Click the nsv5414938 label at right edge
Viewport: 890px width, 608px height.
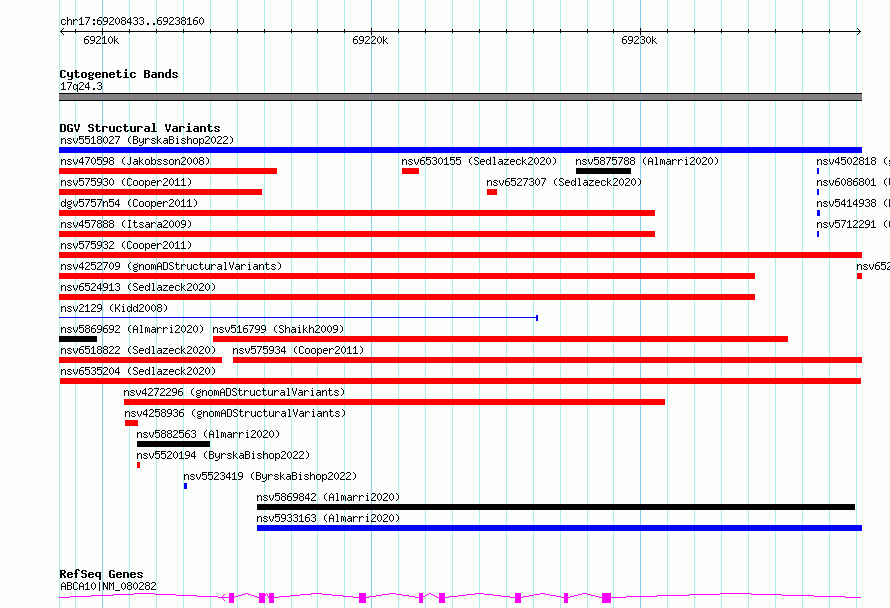pyautogui.click(x=846, y=203)
